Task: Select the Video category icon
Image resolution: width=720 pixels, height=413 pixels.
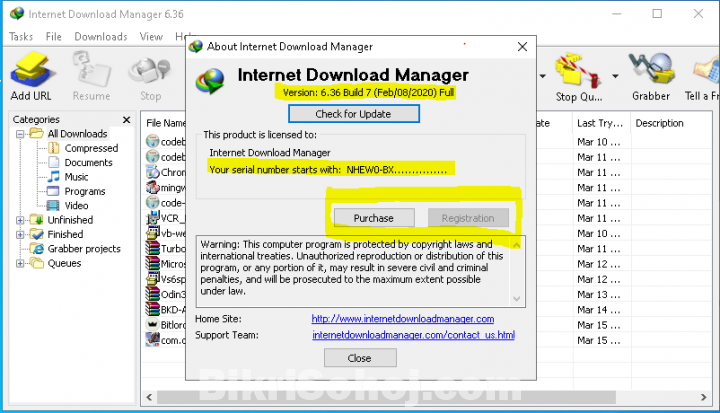Action: pos(54,205)
